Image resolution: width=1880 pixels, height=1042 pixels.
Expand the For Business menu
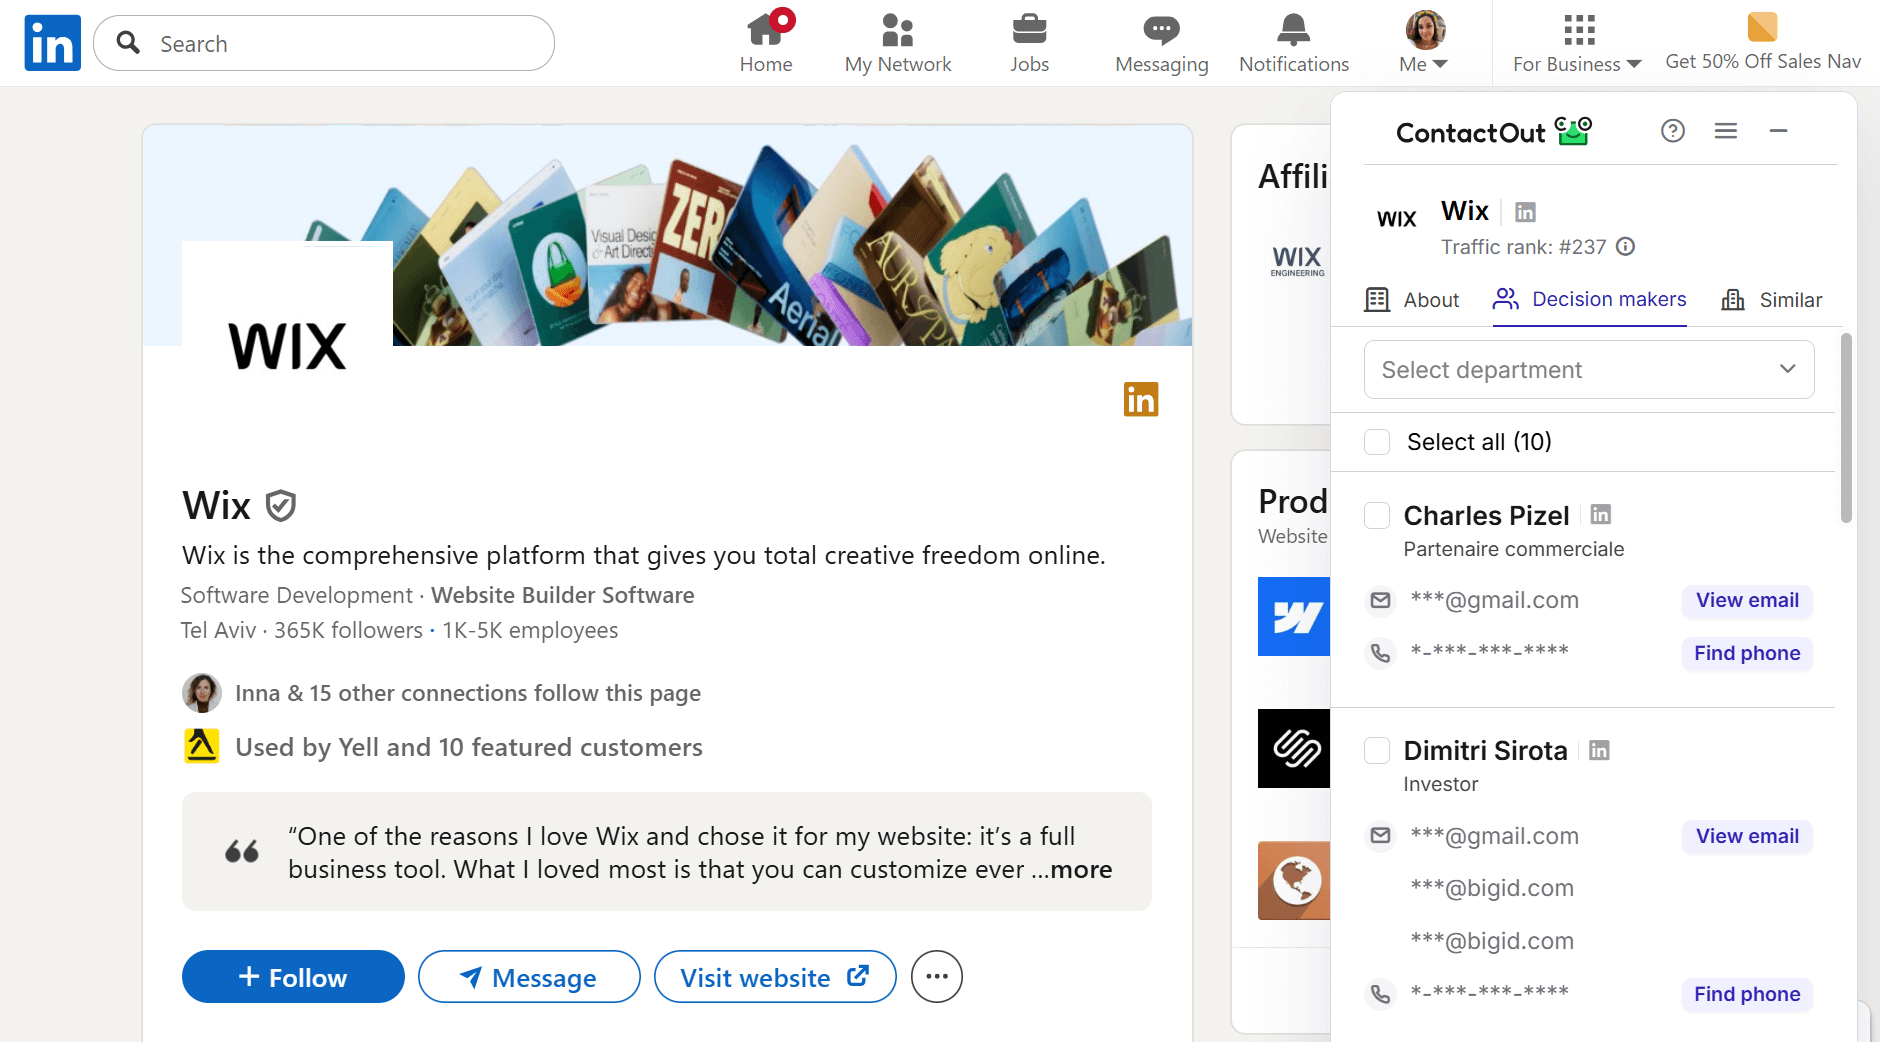pos(1577,43)
